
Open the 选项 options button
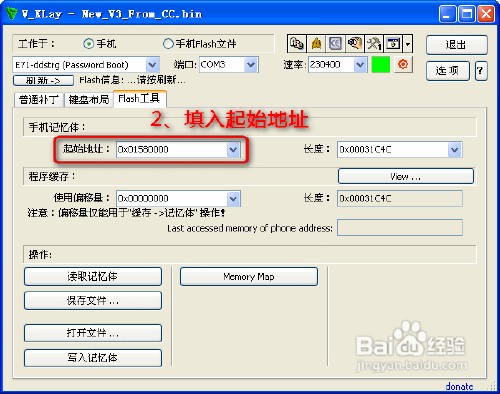(x=448, y=71)
